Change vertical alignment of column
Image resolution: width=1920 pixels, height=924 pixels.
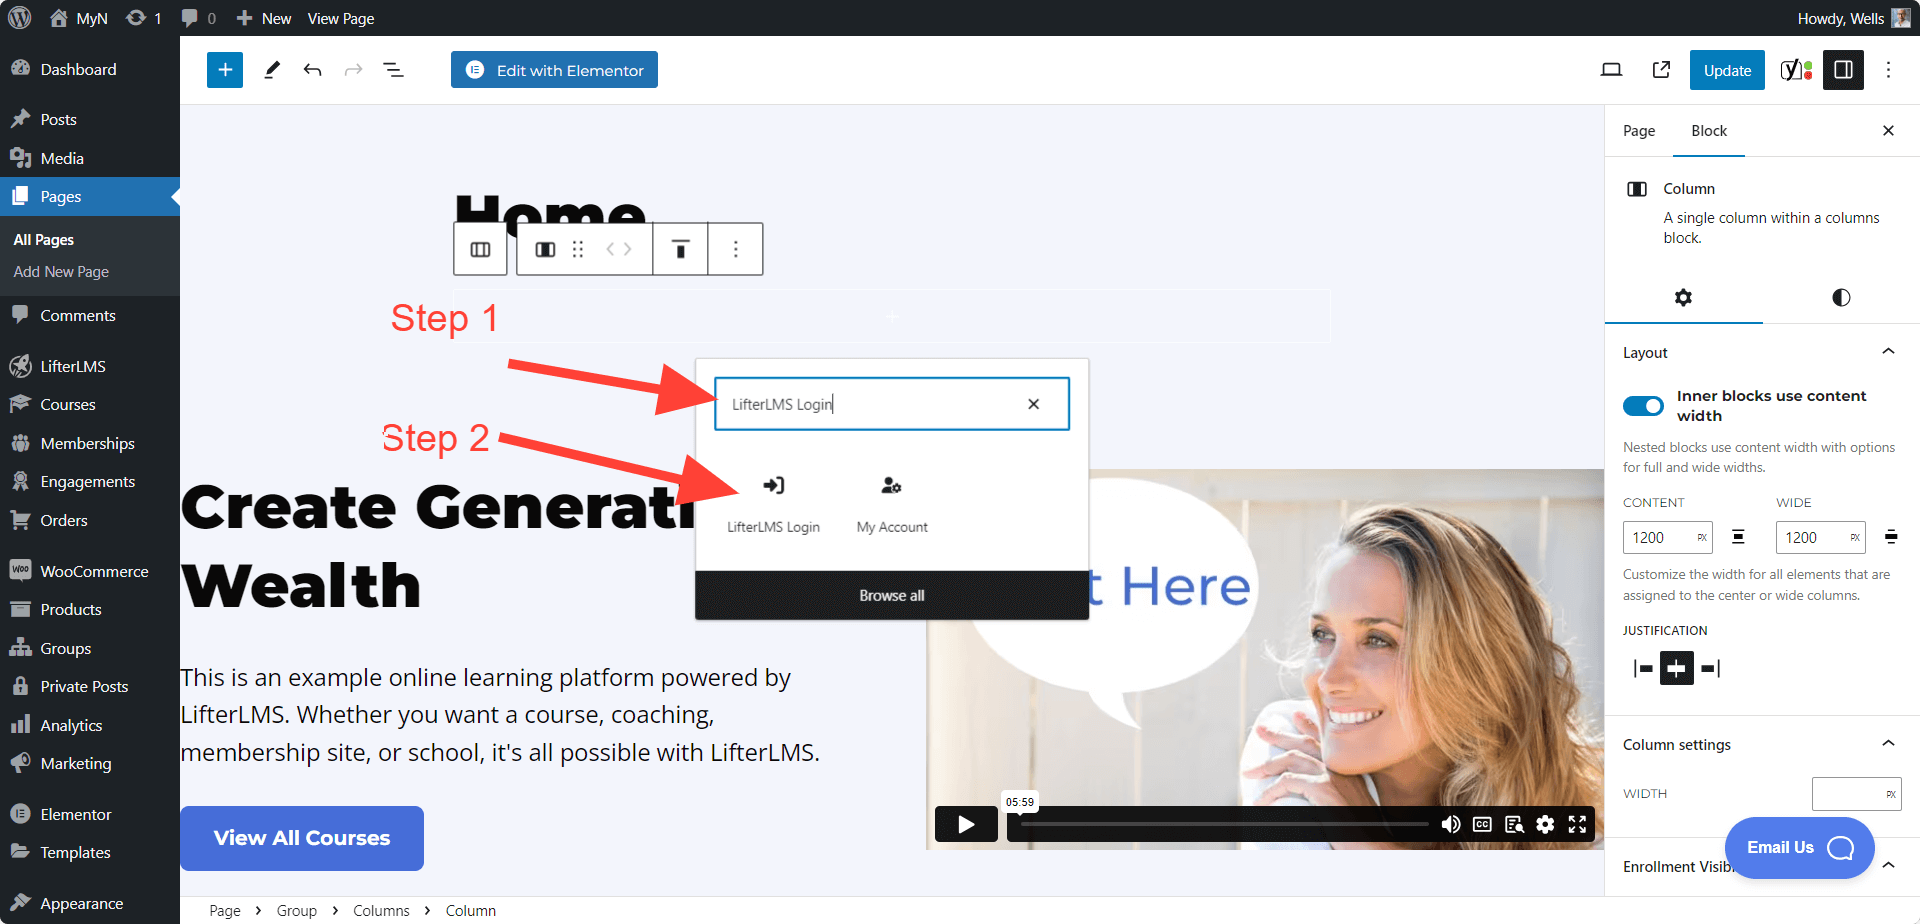(x=680, y=249)
